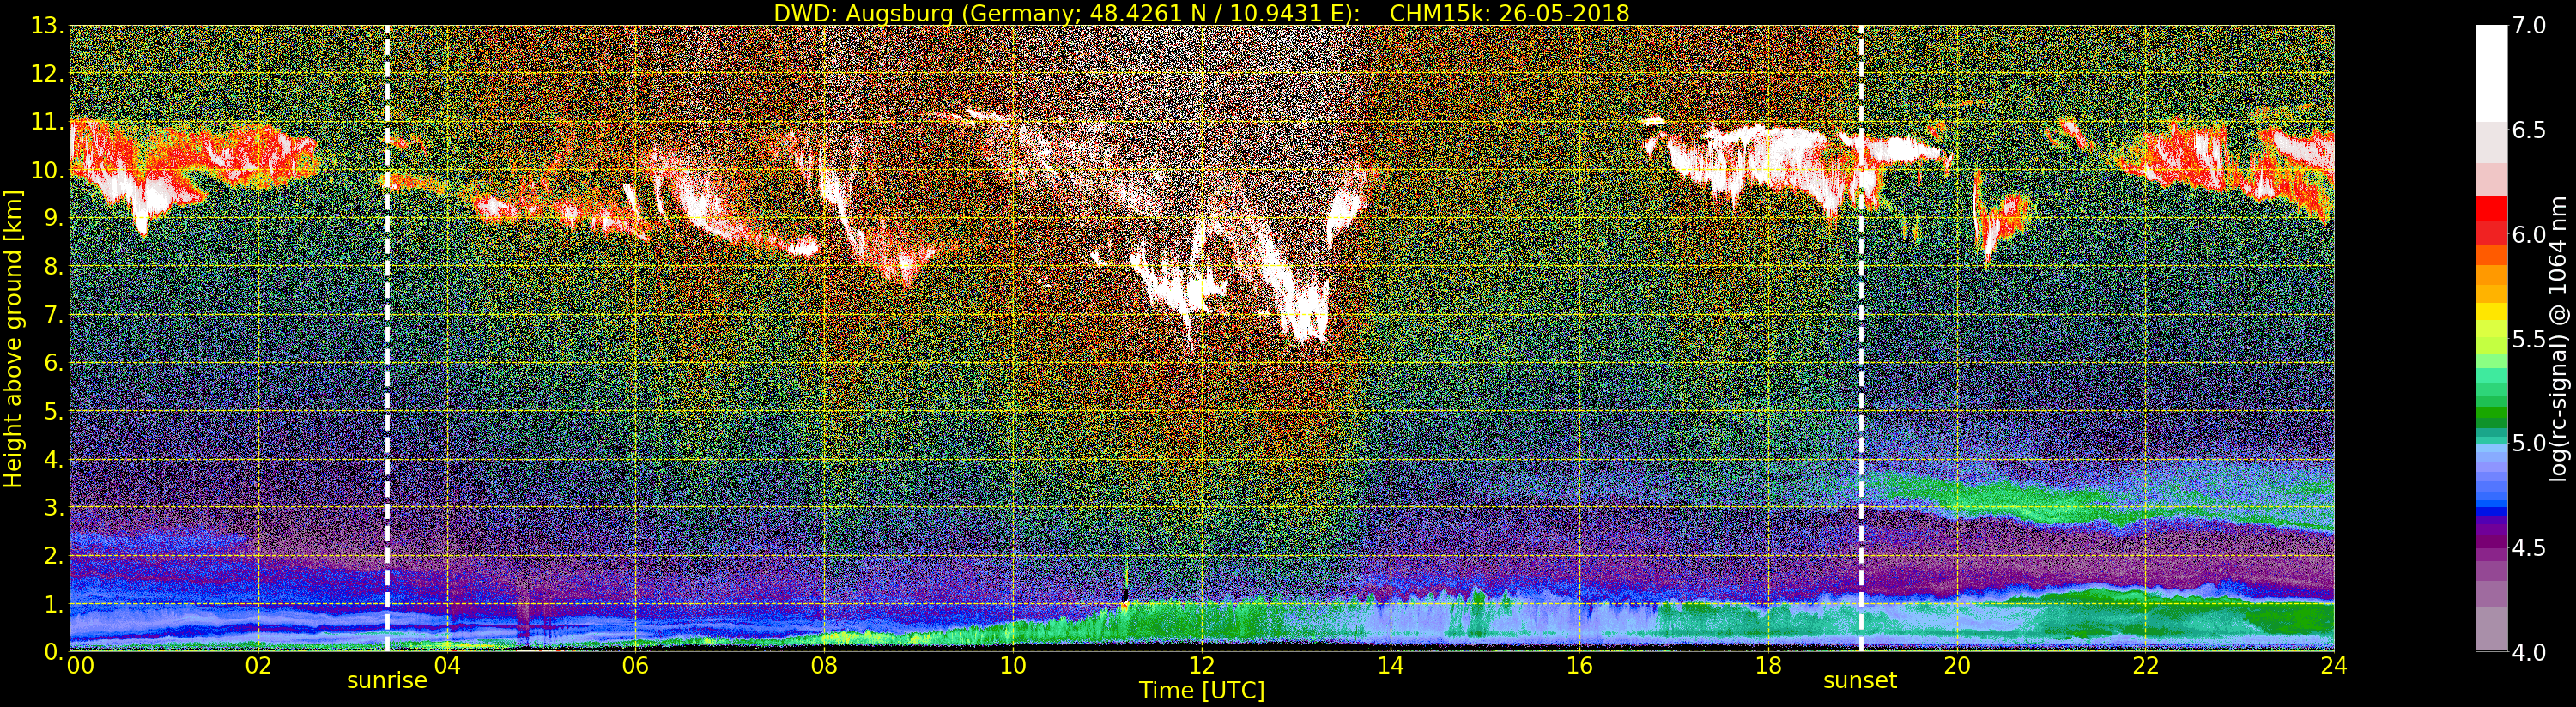Click the '16' time tick label
This screenshot has height=707, width=2576.
click(1579, 665)
